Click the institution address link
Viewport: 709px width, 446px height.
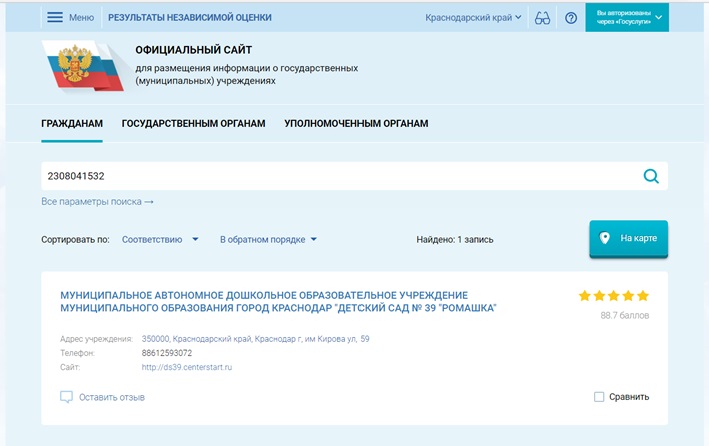click(255, 339)
